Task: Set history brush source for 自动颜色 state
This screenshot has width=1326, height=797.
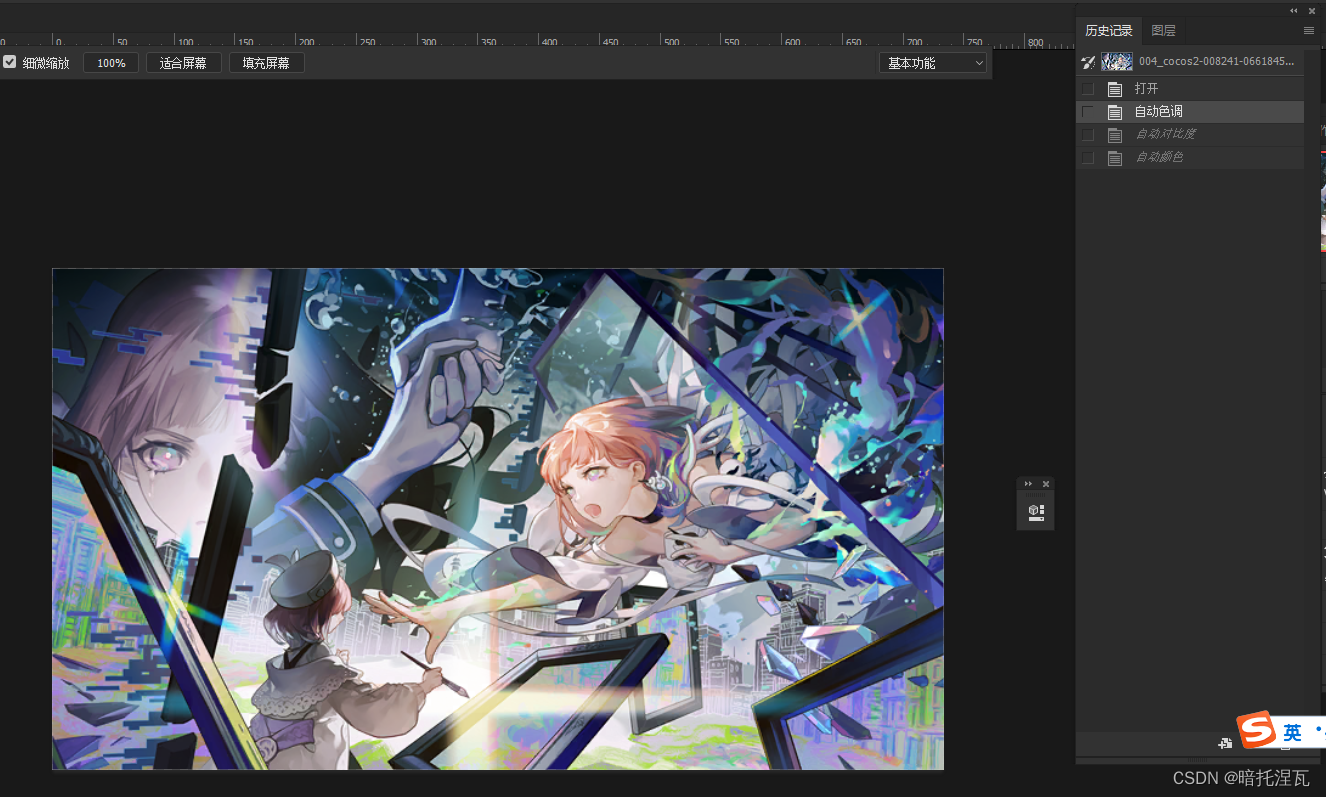Action: pos(1088,158)
